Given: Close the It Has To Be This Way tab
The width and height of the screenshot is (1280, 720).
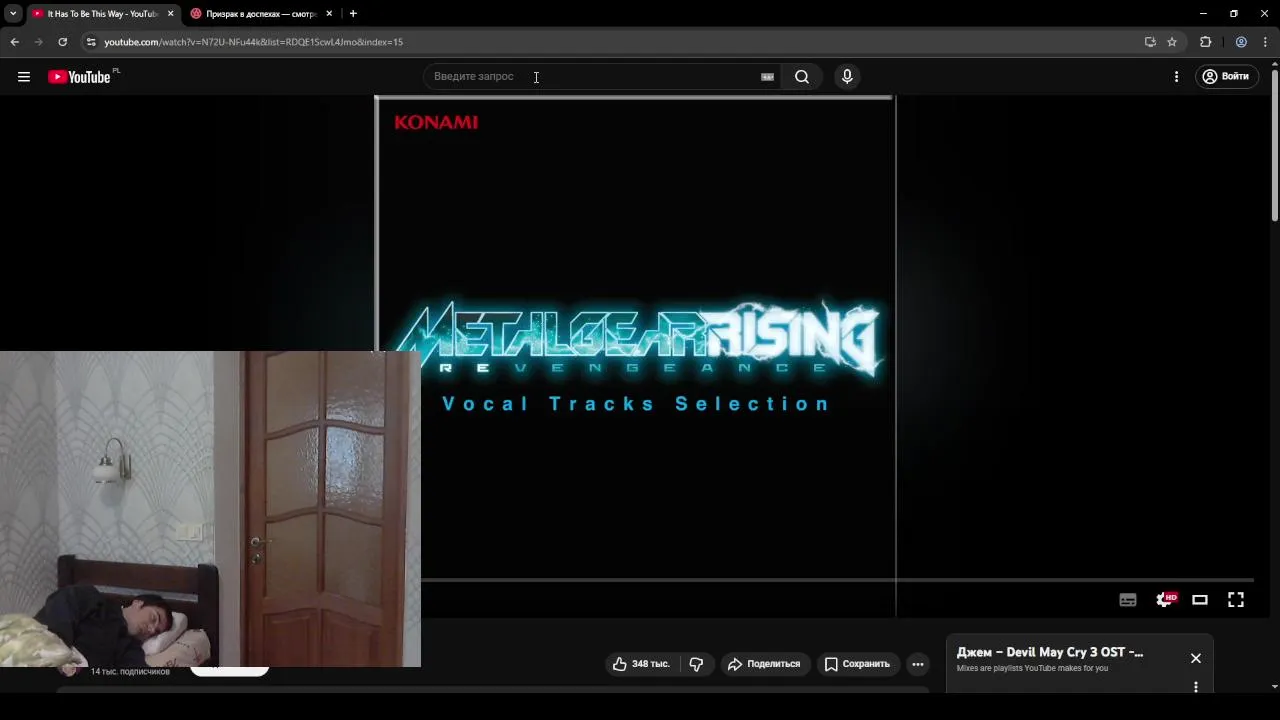Looking at the screenshot, I should (x=170, y=14).
